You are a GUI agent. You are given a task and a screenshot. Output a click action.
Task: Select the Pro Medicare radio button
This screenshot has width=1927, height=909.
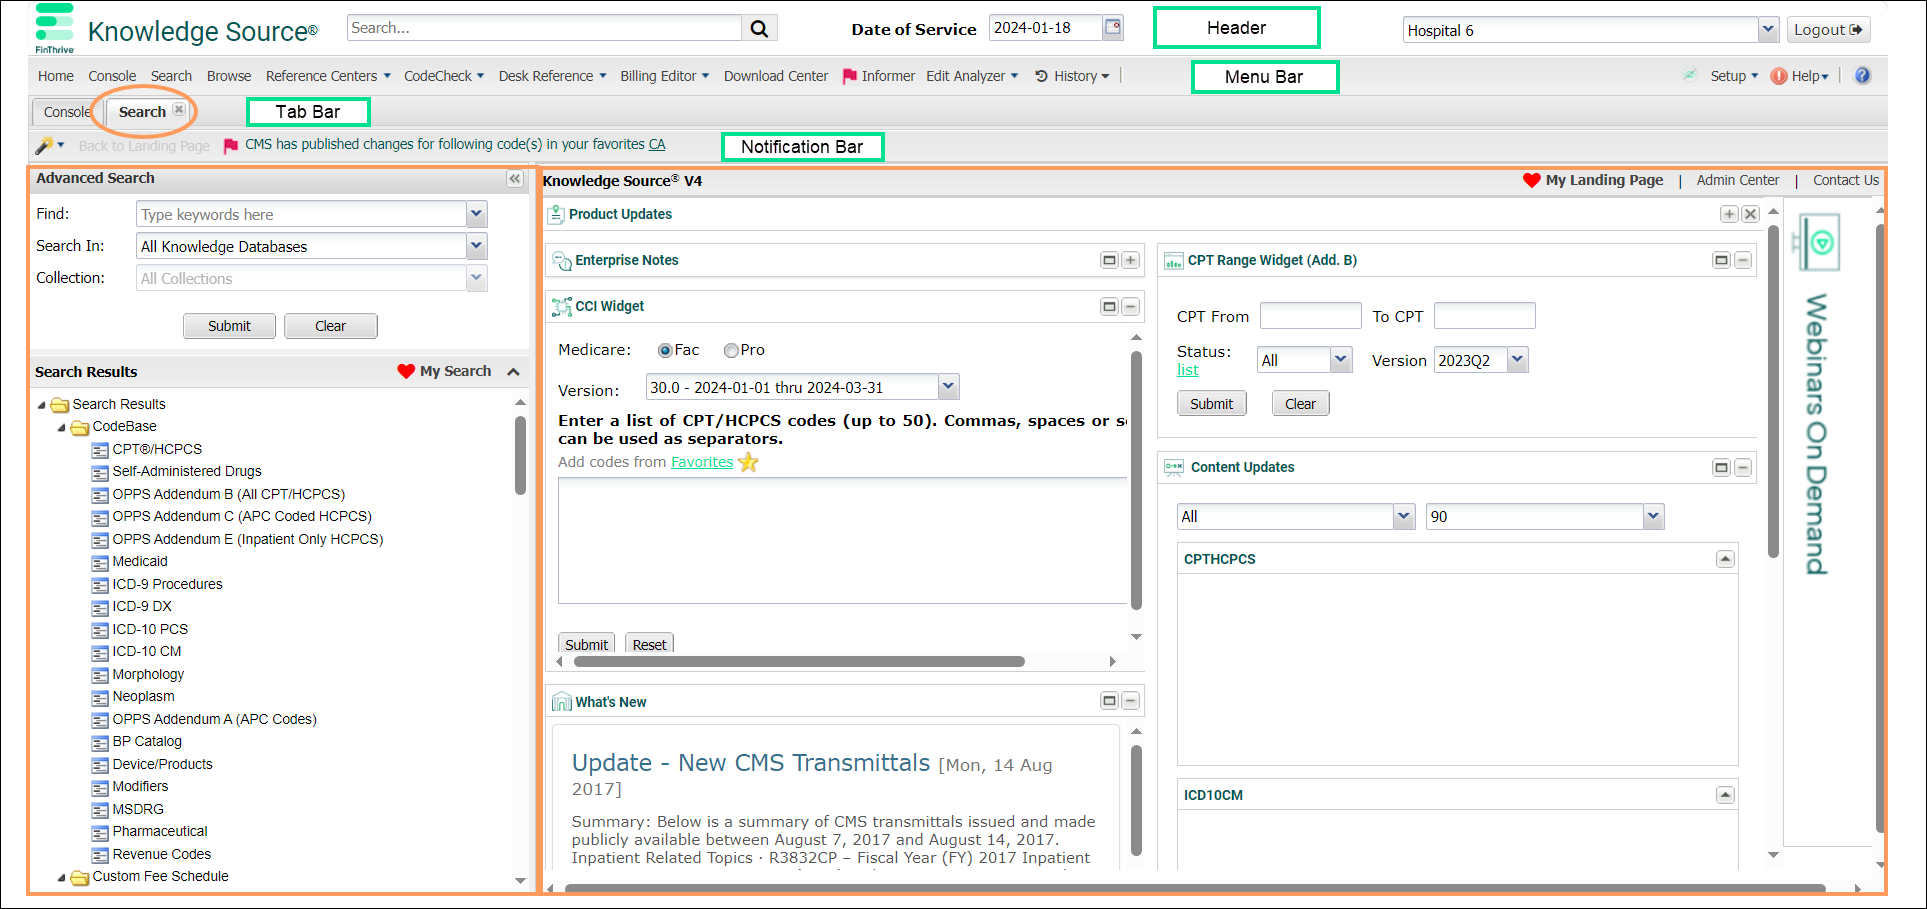[731, 351]
